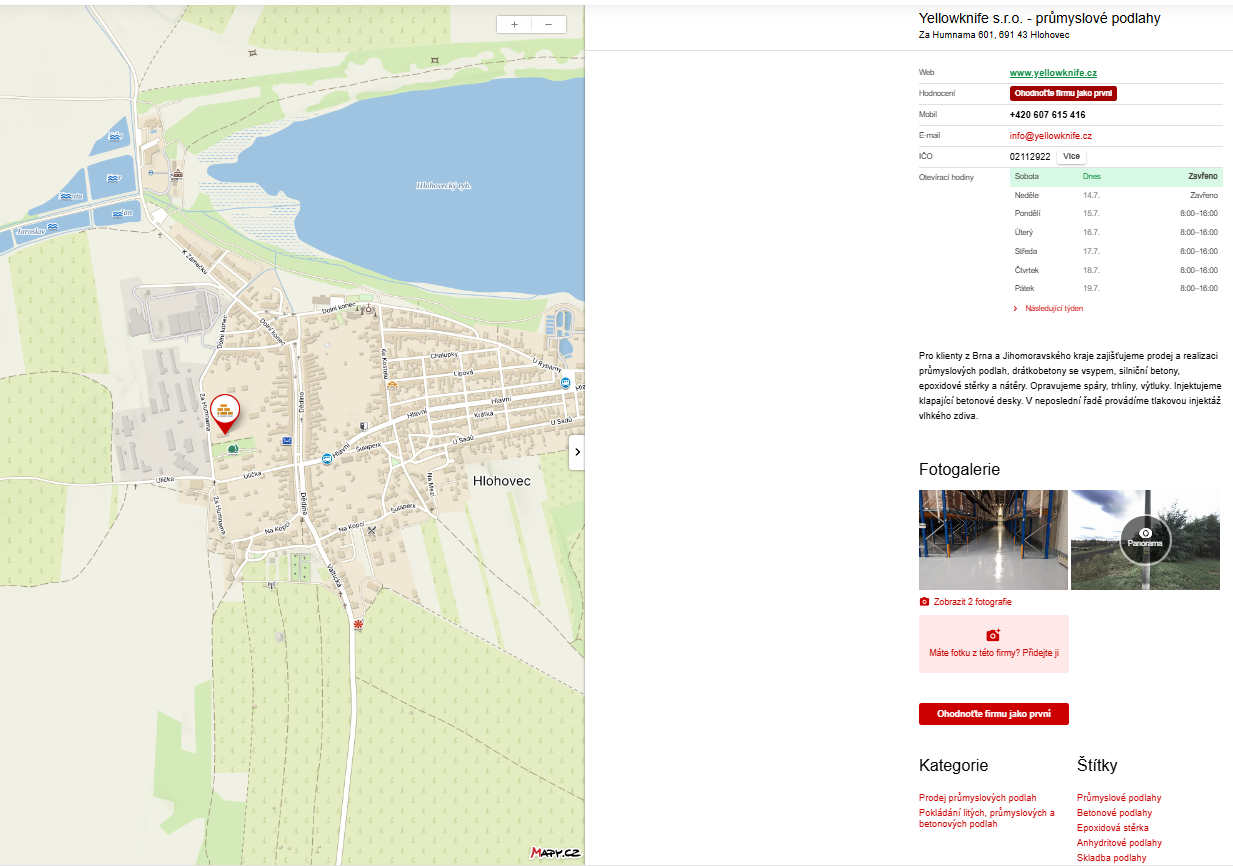Click the orange icon beside Ke Kostelu
The width and height of the screenshot is (1233, 866).
coord(392,385)
